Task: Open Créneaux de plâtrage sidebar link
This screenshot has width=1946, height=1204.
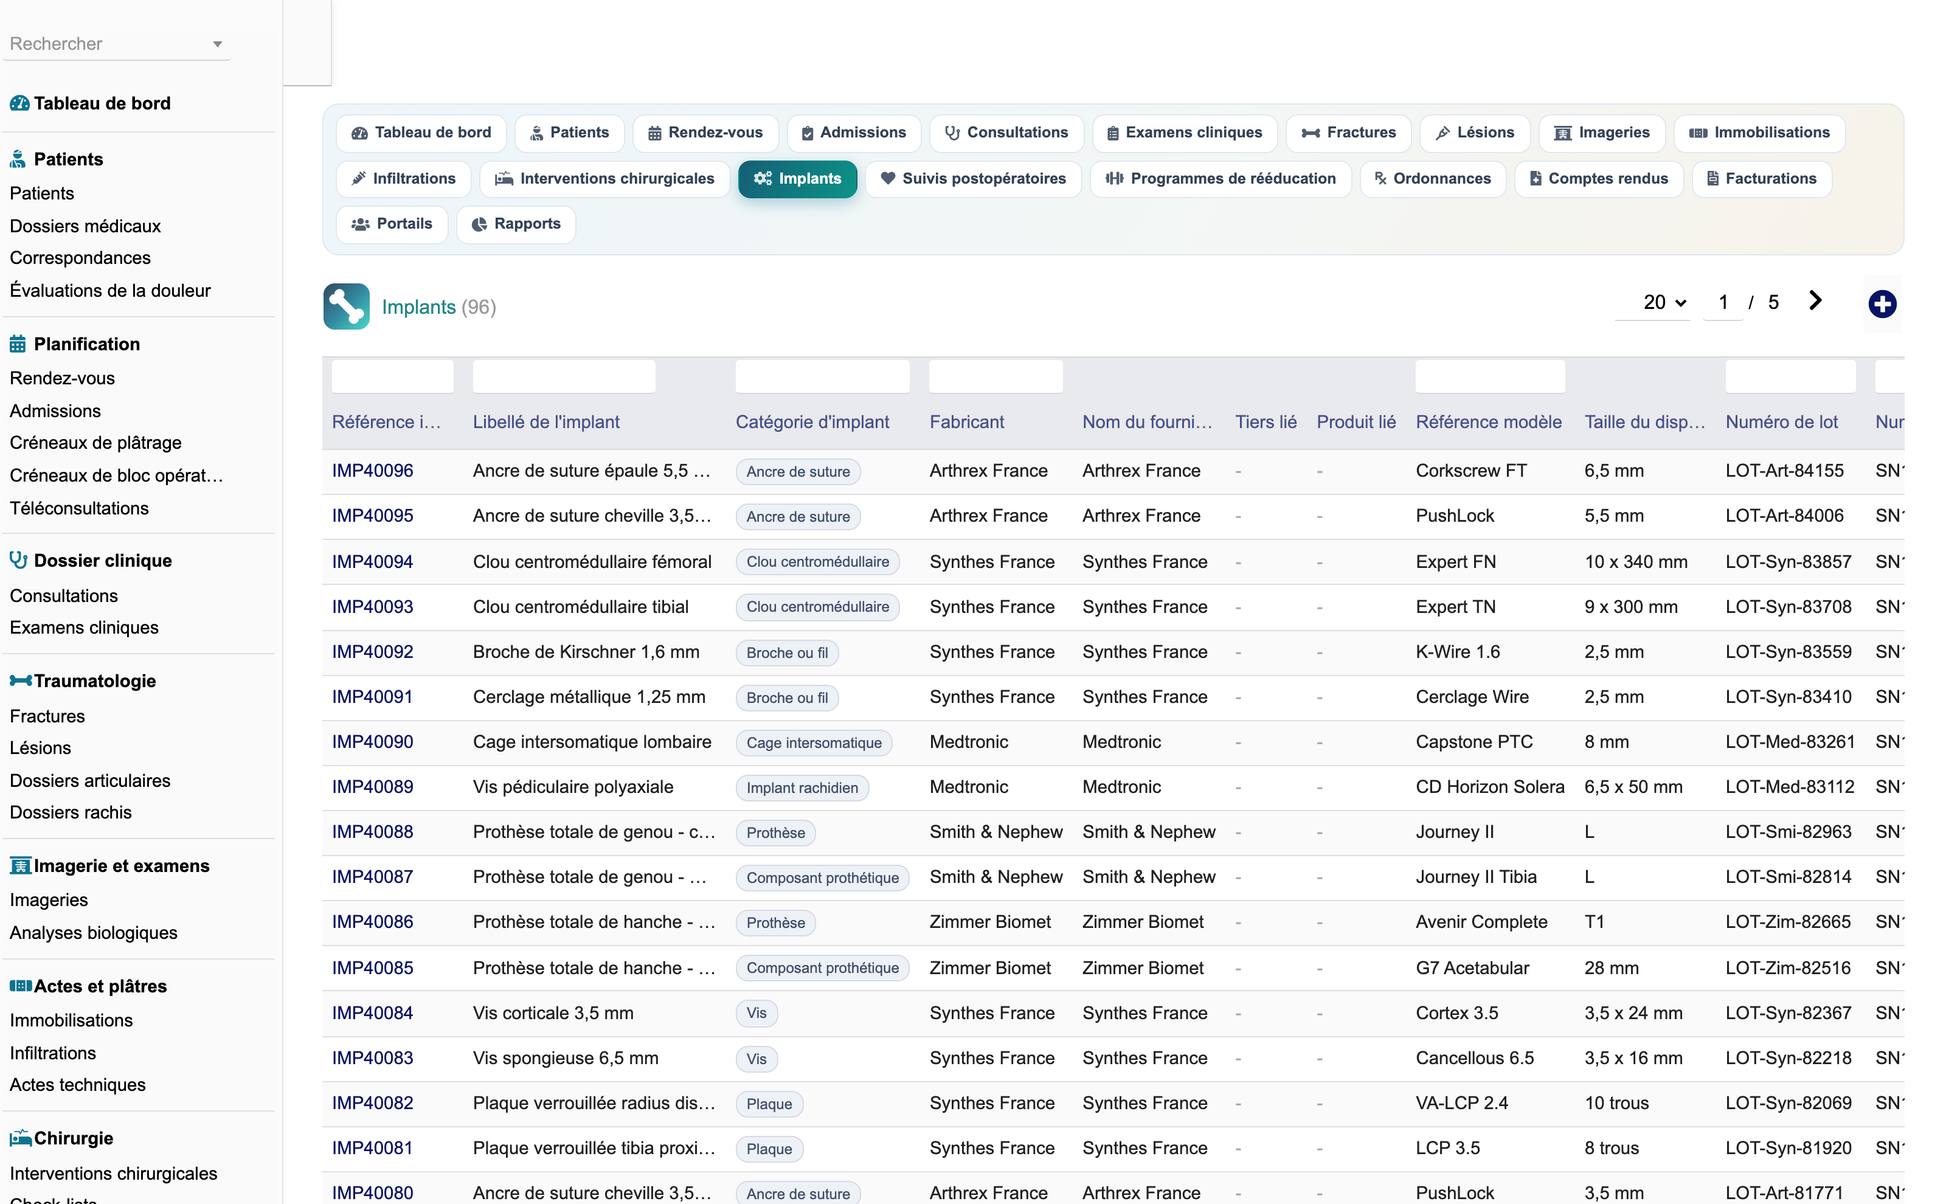Action: [95, 443]
